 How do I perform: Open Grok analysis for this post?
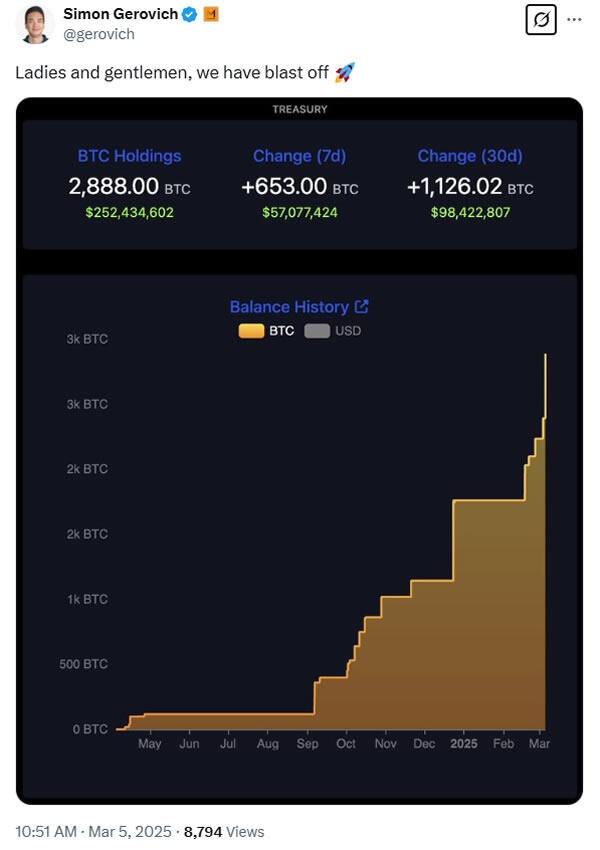point(541,20)
